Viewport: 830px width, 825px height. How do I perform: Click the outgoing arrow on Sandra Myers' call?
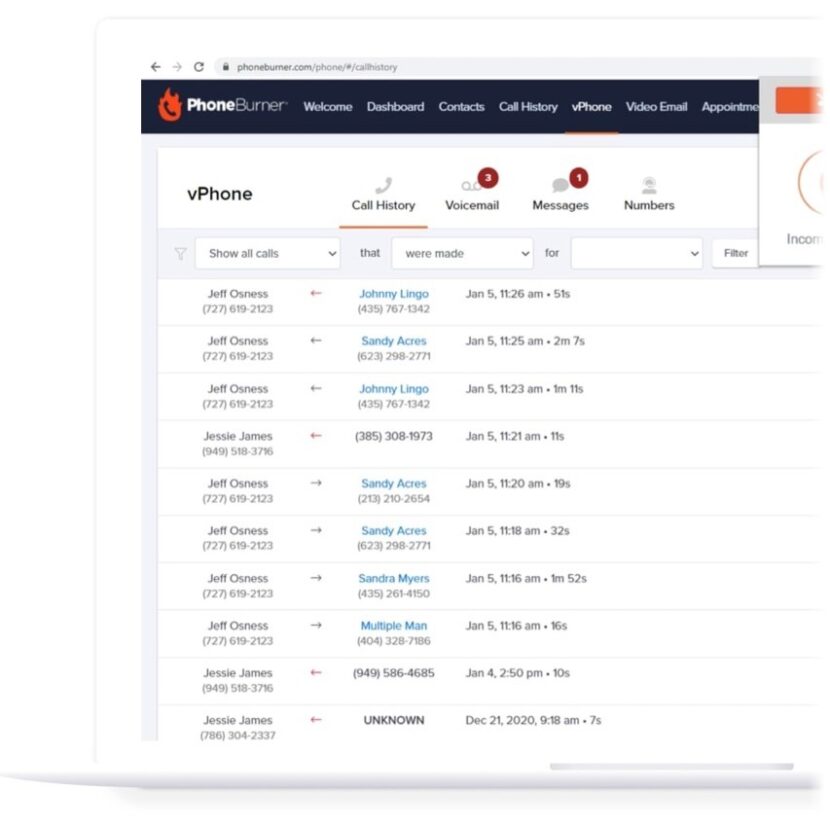[x=316, y=578]
